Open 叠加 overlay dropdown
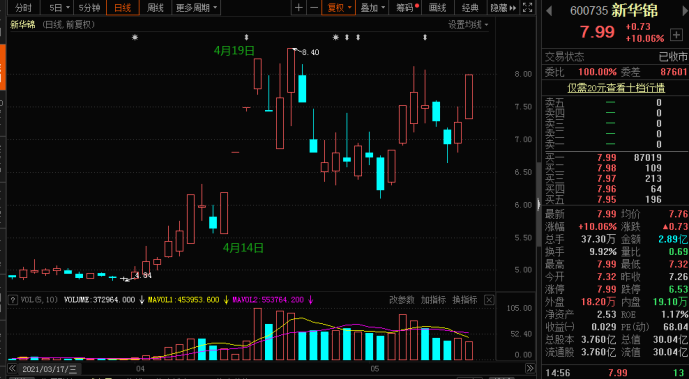This screenshot has height=379, width=689. 373,7
